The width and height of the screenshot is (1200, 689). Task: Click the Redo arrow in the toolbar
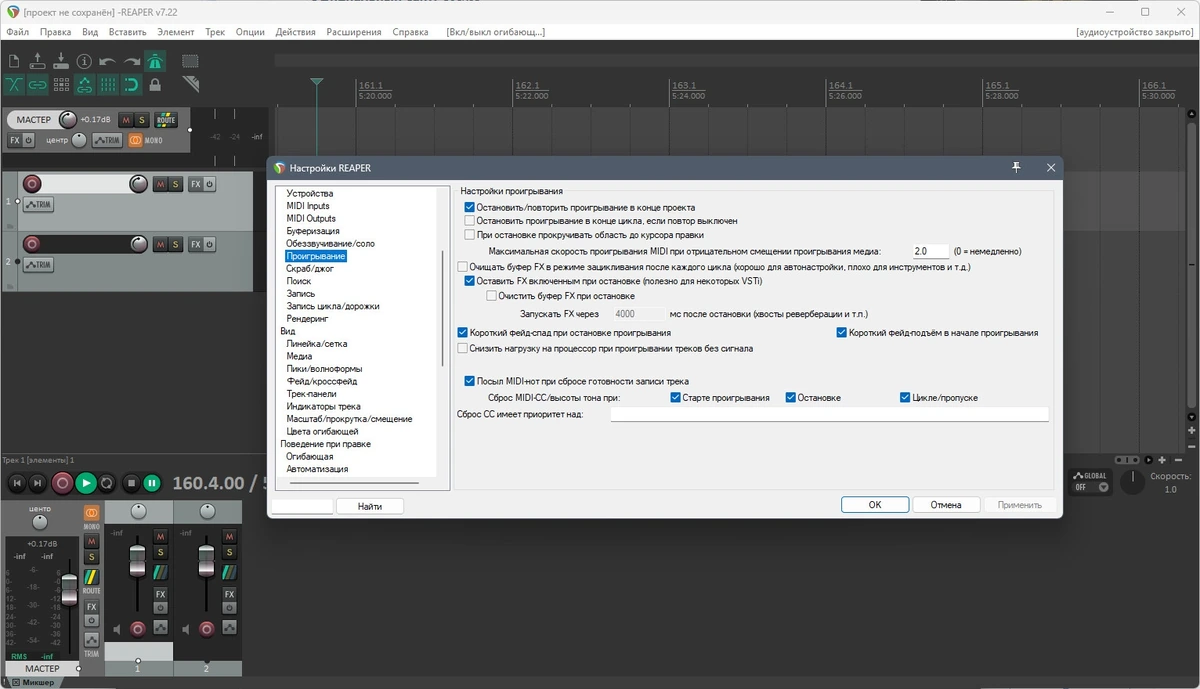131,61
